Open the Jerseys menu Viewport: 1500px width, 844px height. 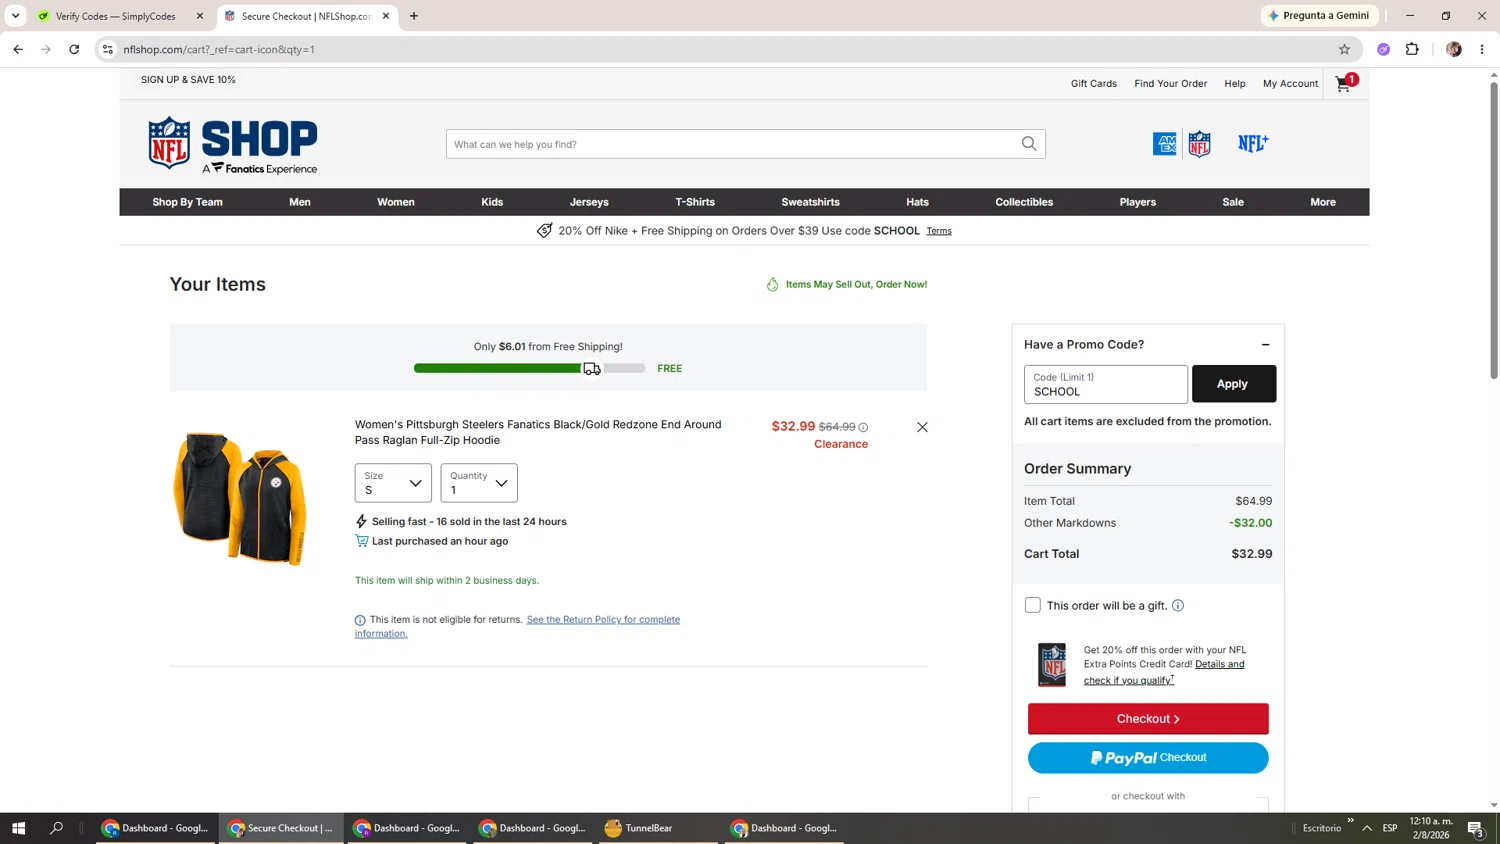589,202
